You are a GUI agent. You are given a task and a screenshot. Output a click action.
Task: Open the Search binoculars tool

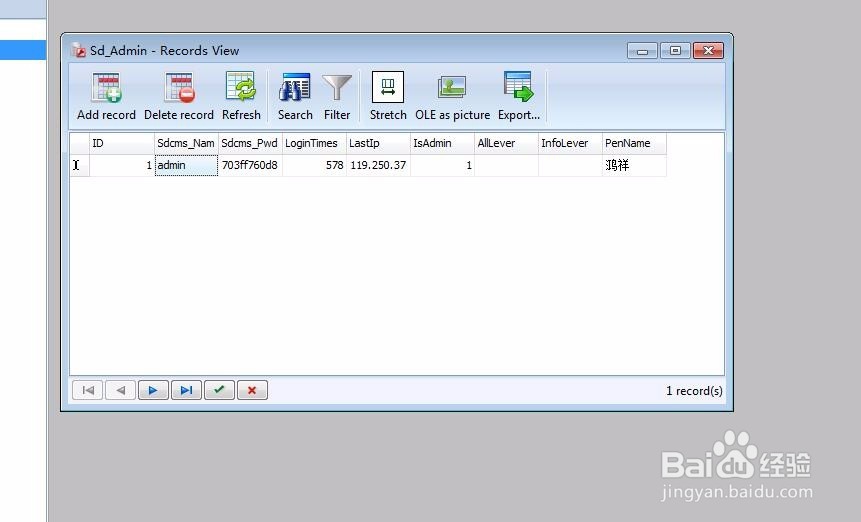pos(295,97)
